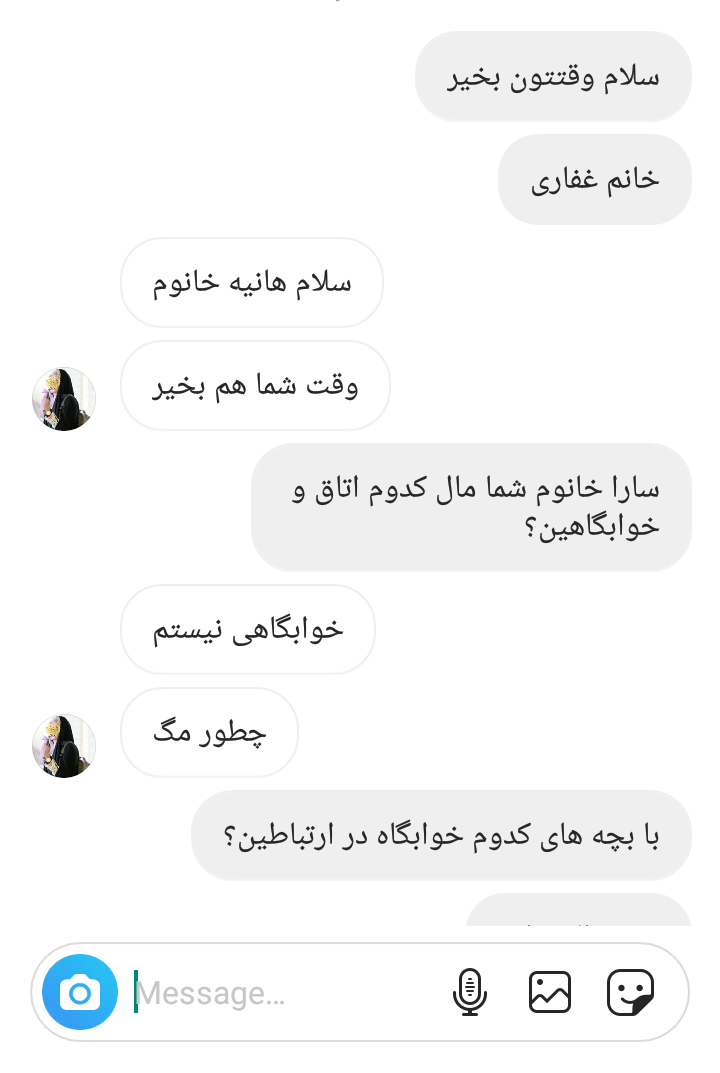Select the message 'با بچه های کدوم خوابگاه'
Image resolution: width=720 pixels, height=1073 pixels.
click(441, 836)
